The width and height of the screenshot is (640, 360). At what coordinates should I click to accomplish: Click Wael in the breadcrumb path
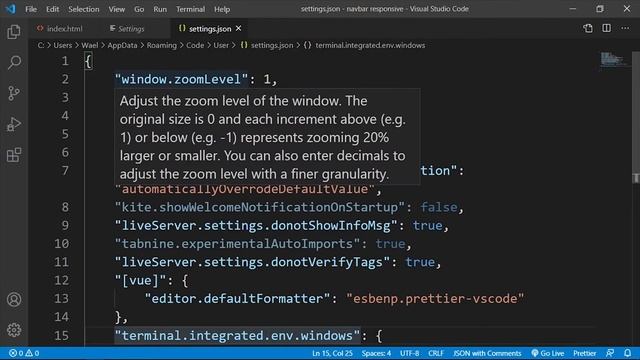[89, 45]
